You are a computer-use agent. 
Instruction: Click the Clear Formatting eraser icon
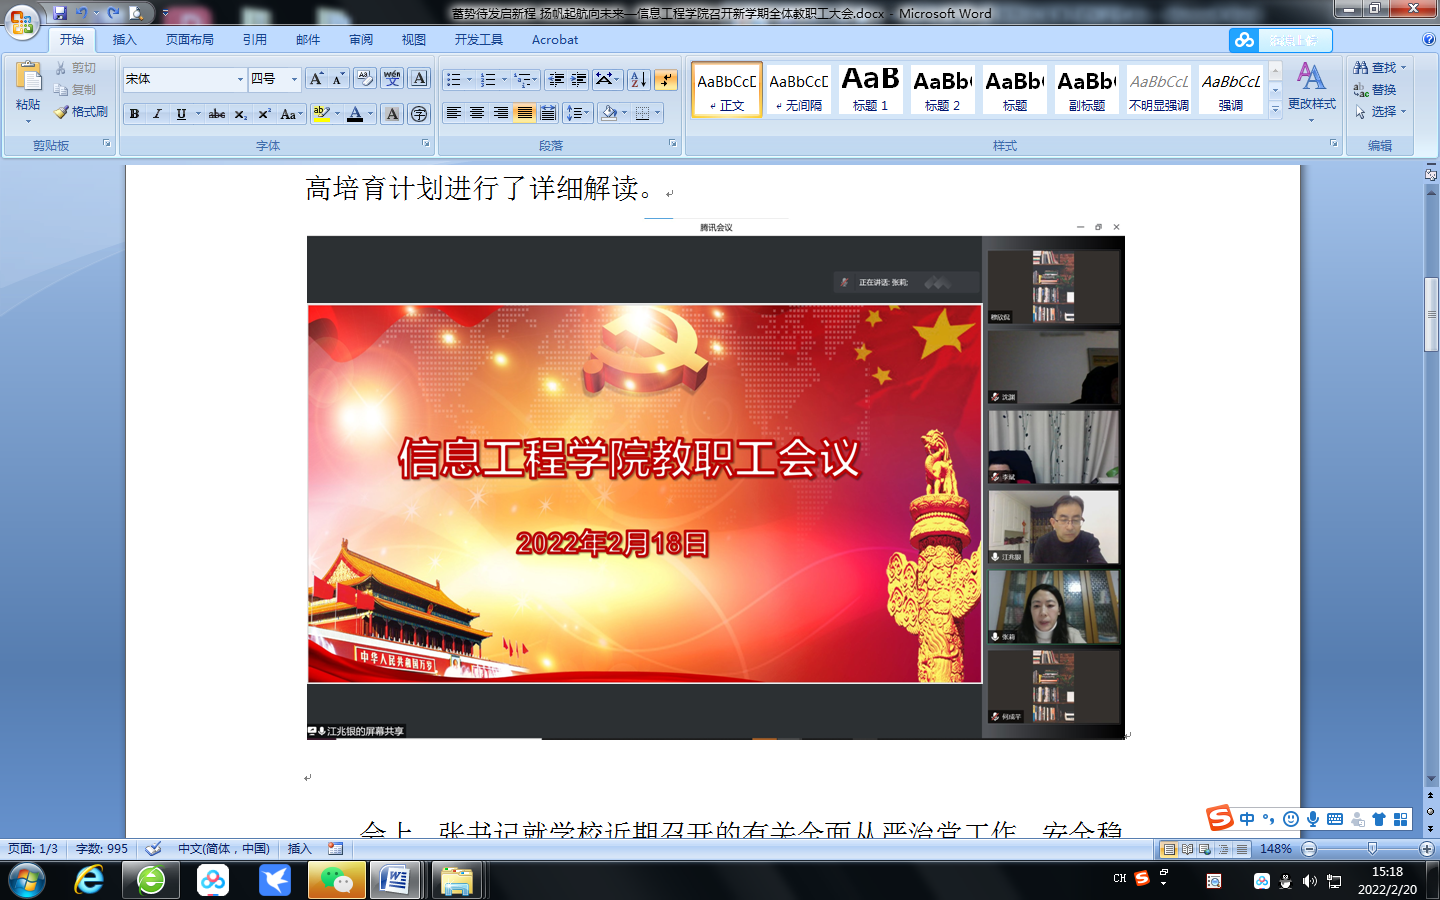pos(365,79)
